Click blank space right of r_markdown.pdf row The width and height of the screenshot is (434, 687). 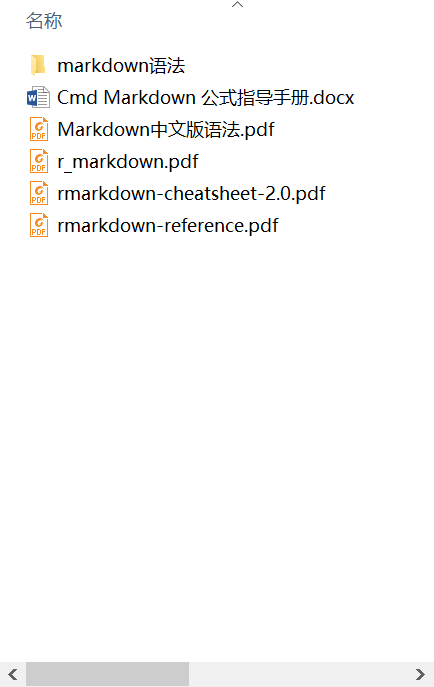[x=315, y=162]
